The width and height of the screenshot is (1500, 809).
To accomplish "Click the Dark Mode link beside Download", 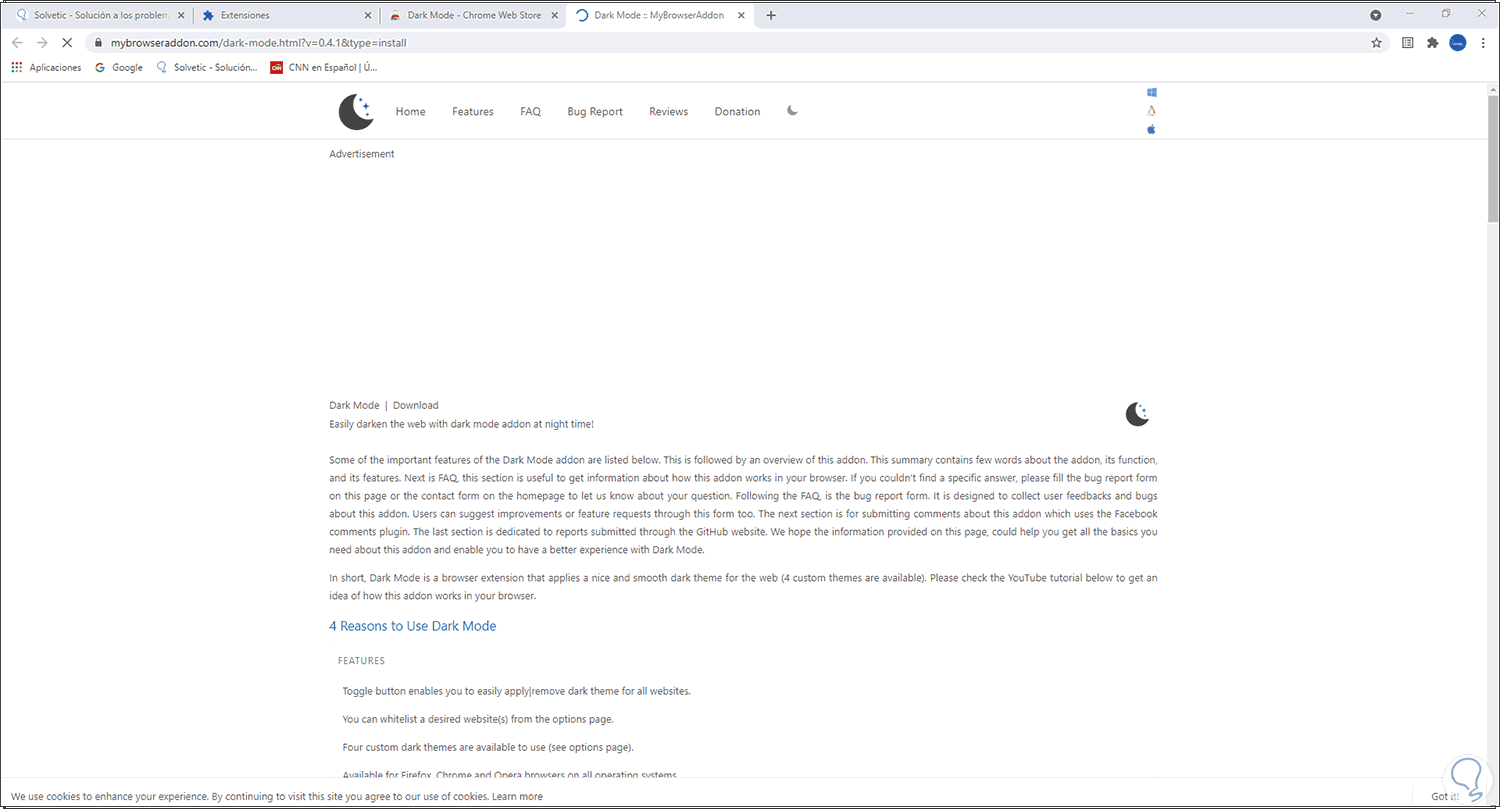I will click(x=354, y=405).
